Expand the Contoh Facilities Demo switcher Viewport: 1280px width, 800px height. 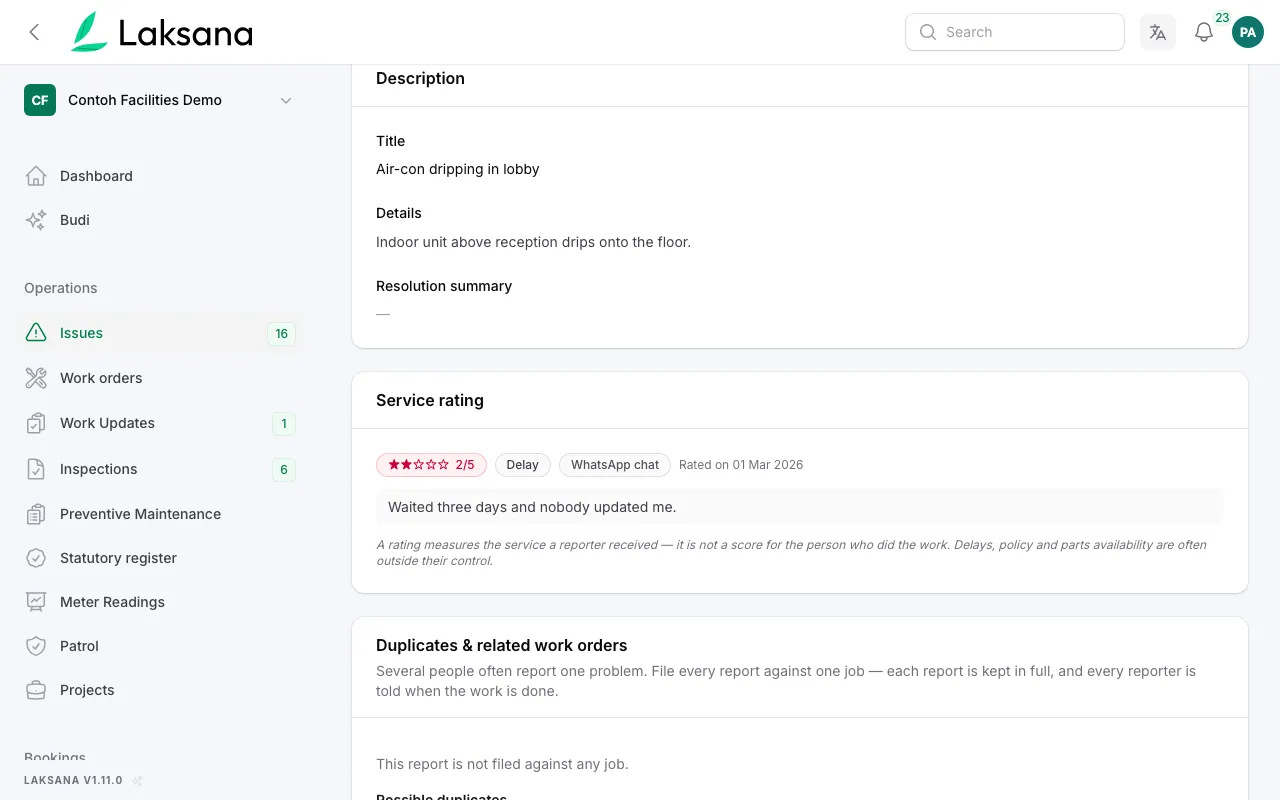click(160, 100)
